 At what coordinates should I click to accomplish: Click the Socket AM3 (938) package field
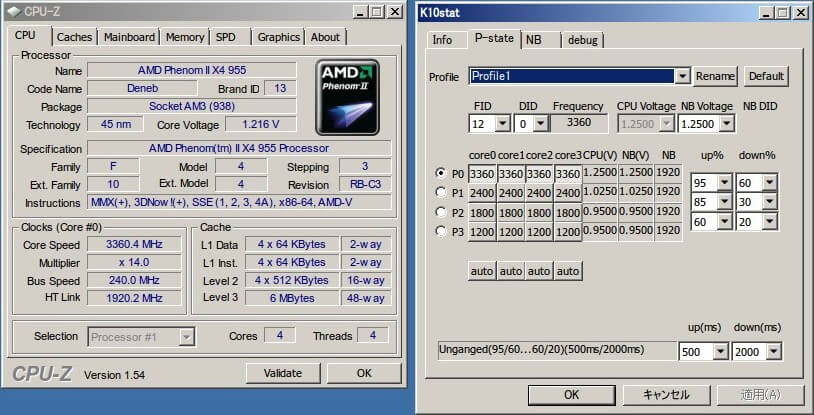pyautogui.click(x=192, y=106)
